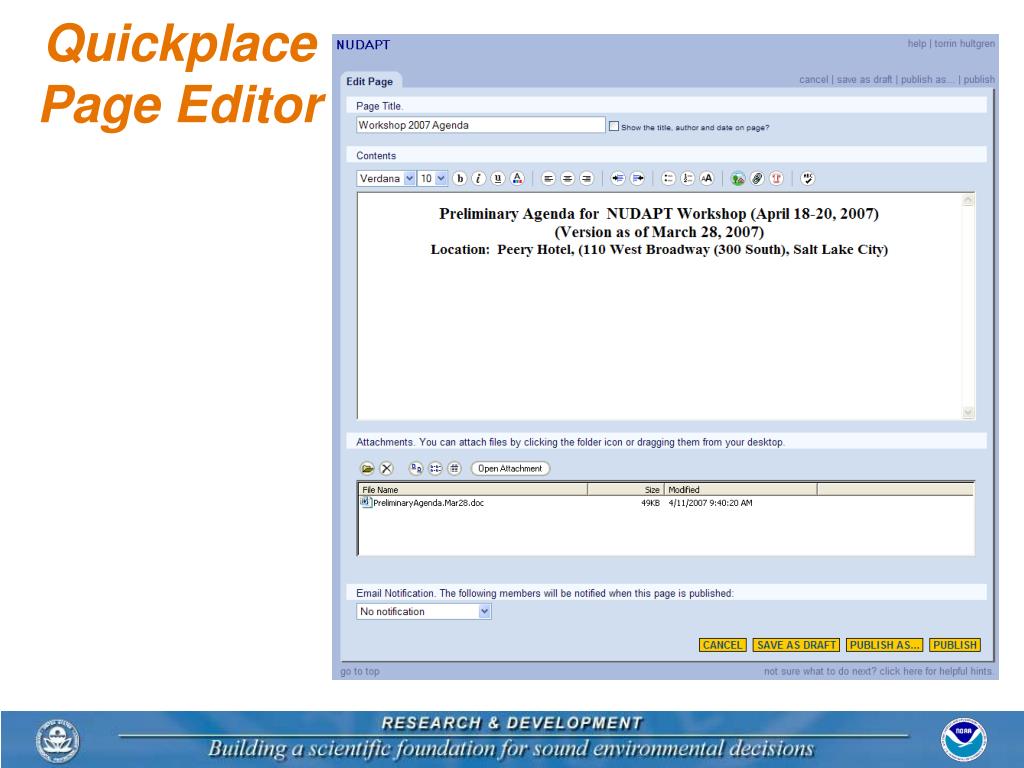Click the Word document icon for PreliminaryAgenda.Mar28.doc
This screenshot has height=768, width=1024.
pos(366,502)
